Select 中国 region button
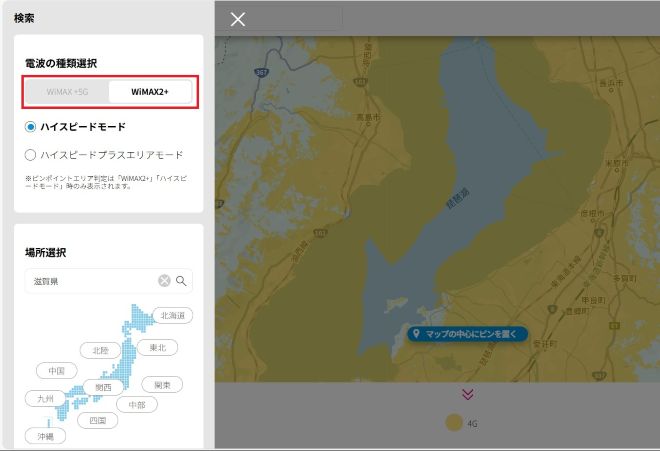 [57, 371]
